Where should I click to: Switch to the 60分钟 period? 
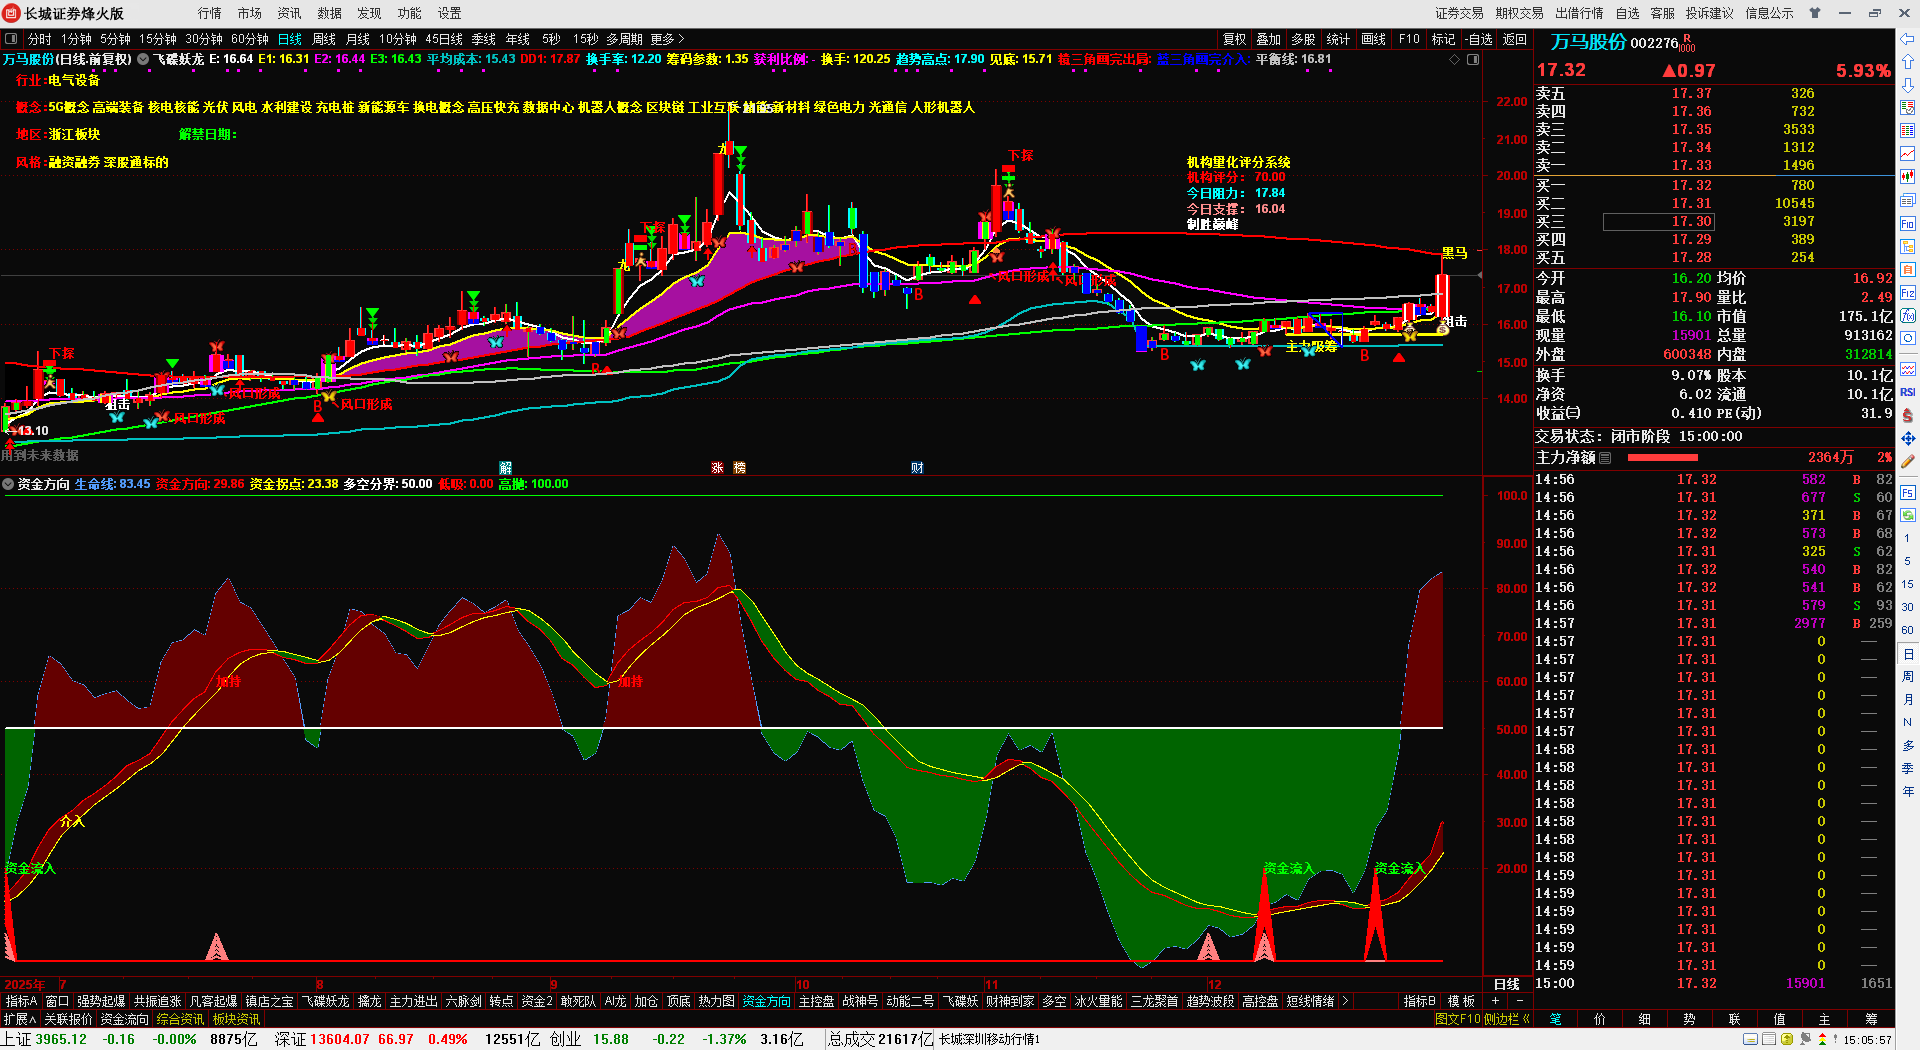point(250,39)
